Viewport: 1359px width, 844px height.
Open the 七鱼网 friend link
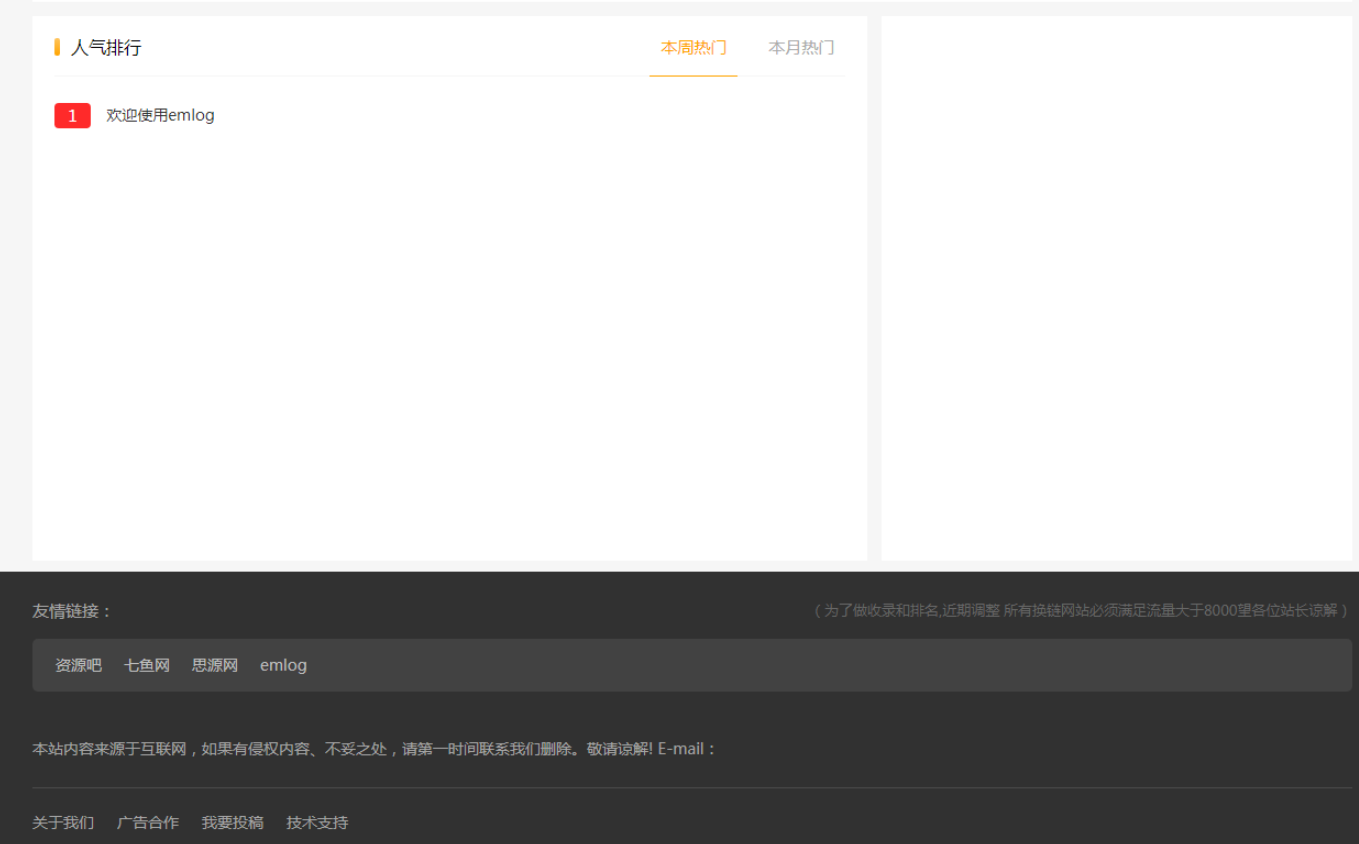(147, 665)
